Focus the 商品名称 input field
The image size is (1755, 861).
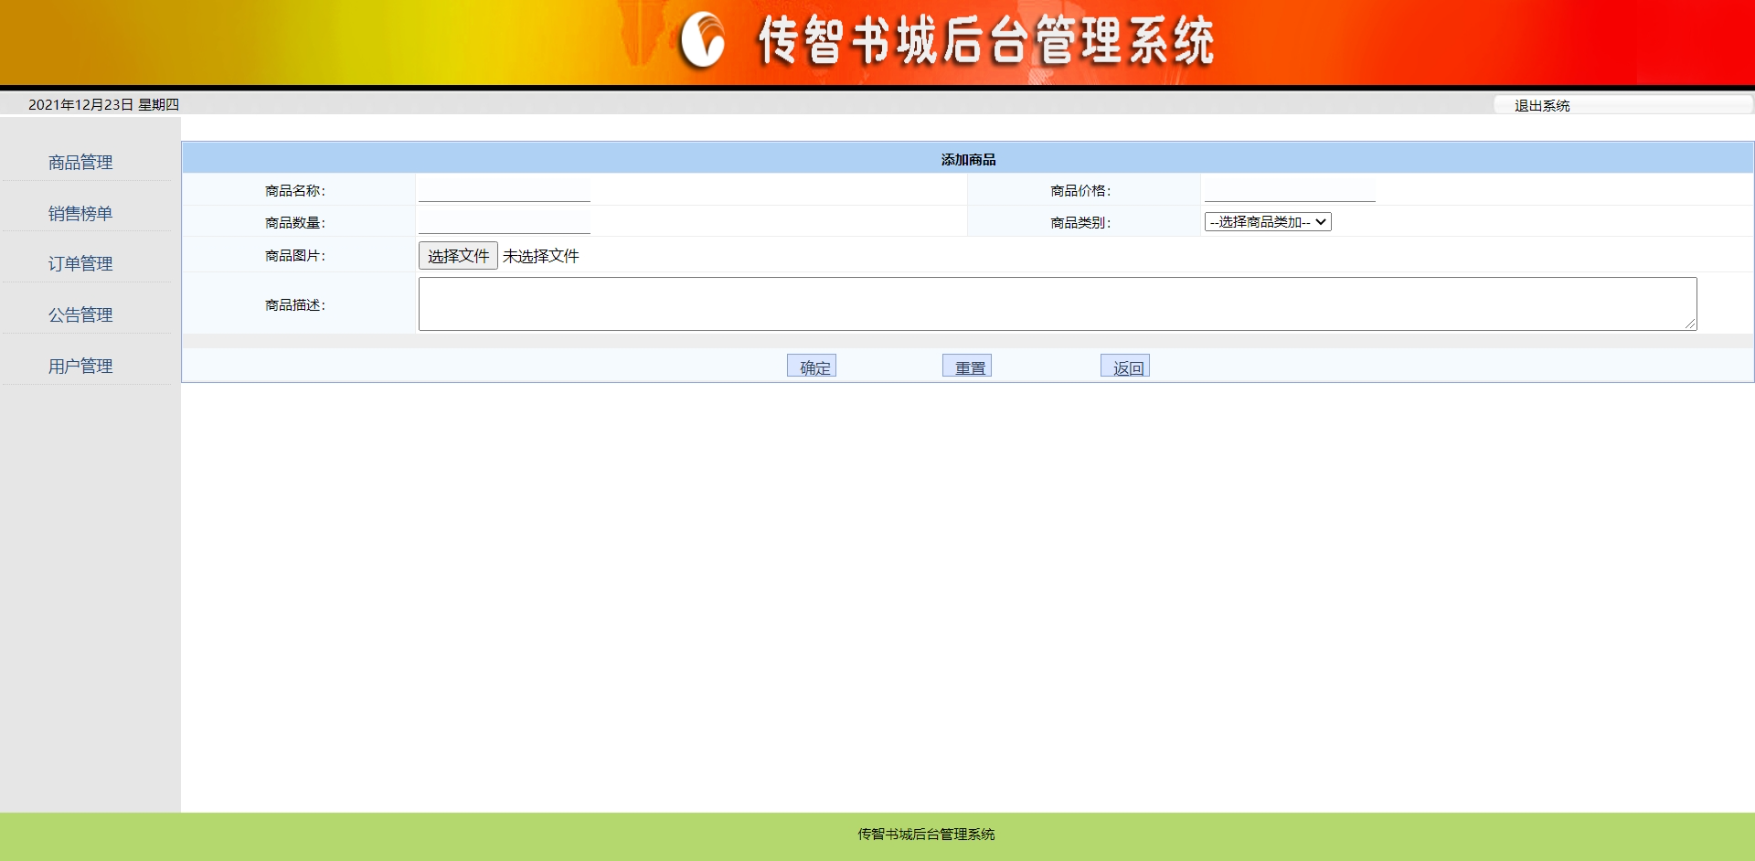(x=504, y=190)
